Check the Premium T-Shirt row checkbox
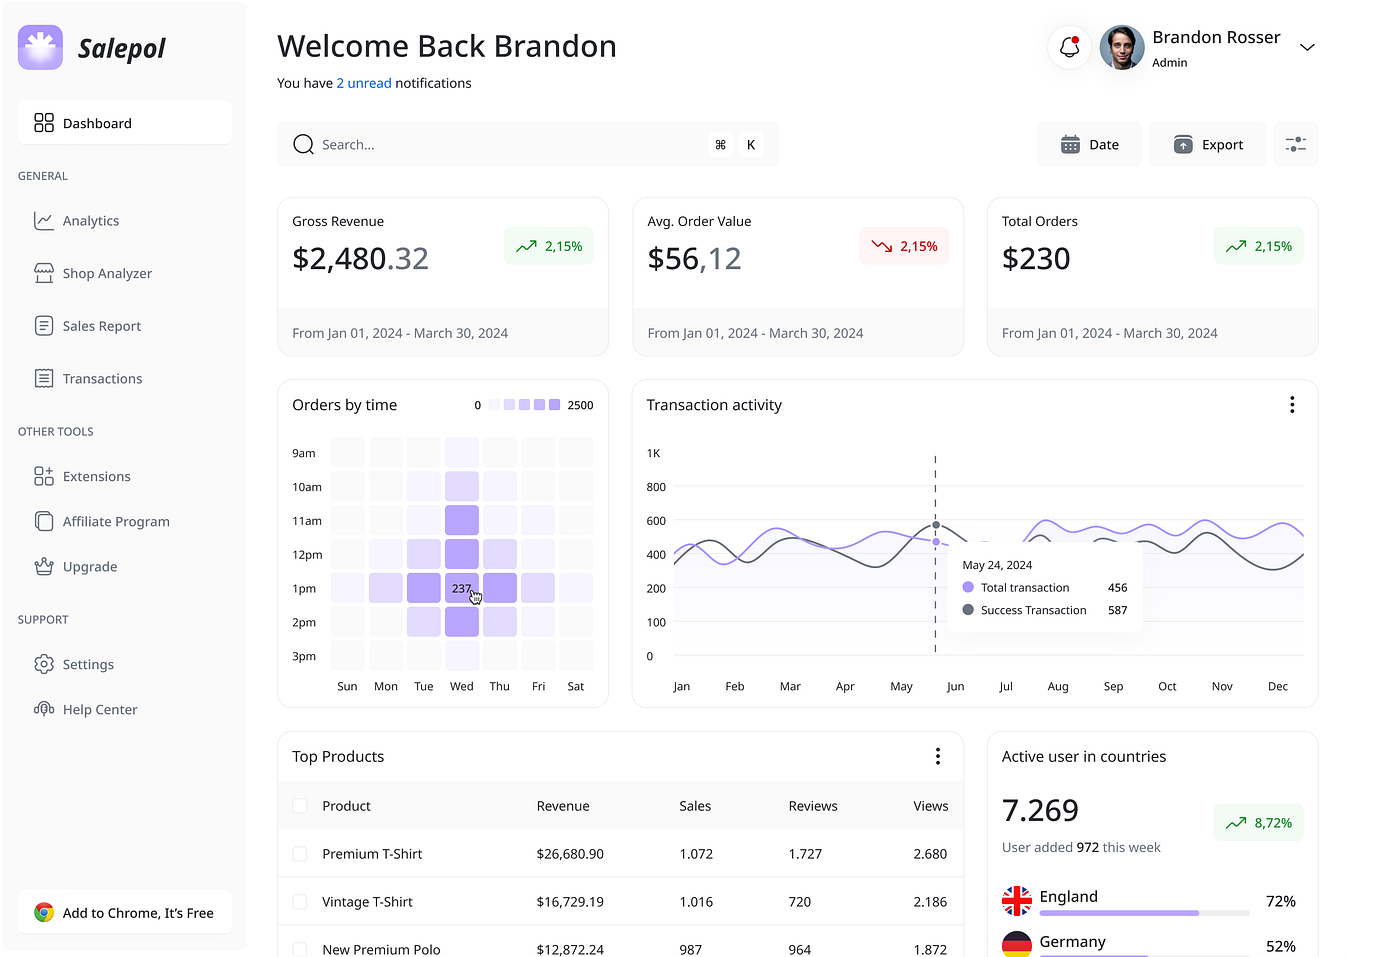The image size is (1377, 957). tap(300, 854)
